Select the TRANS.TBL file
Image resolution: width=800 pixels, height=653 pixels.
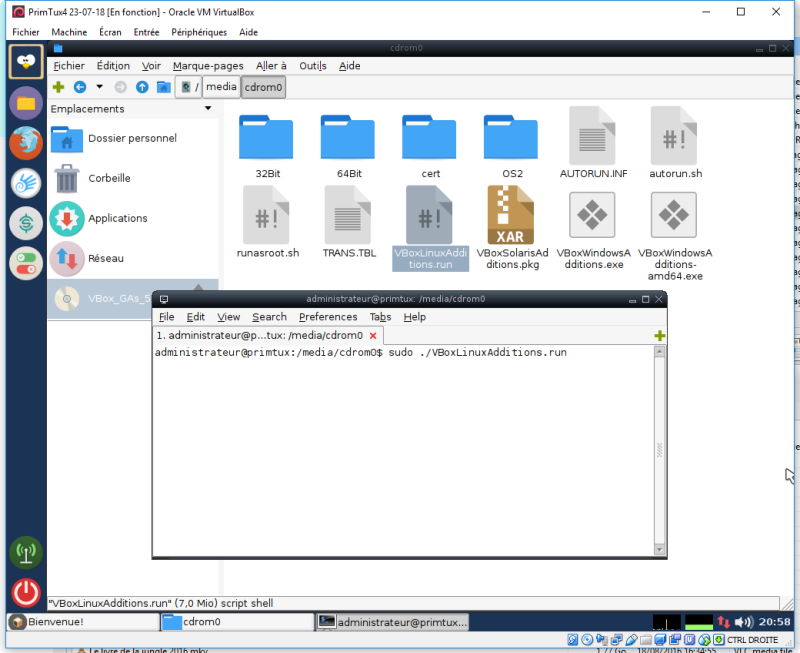point(348,222)
